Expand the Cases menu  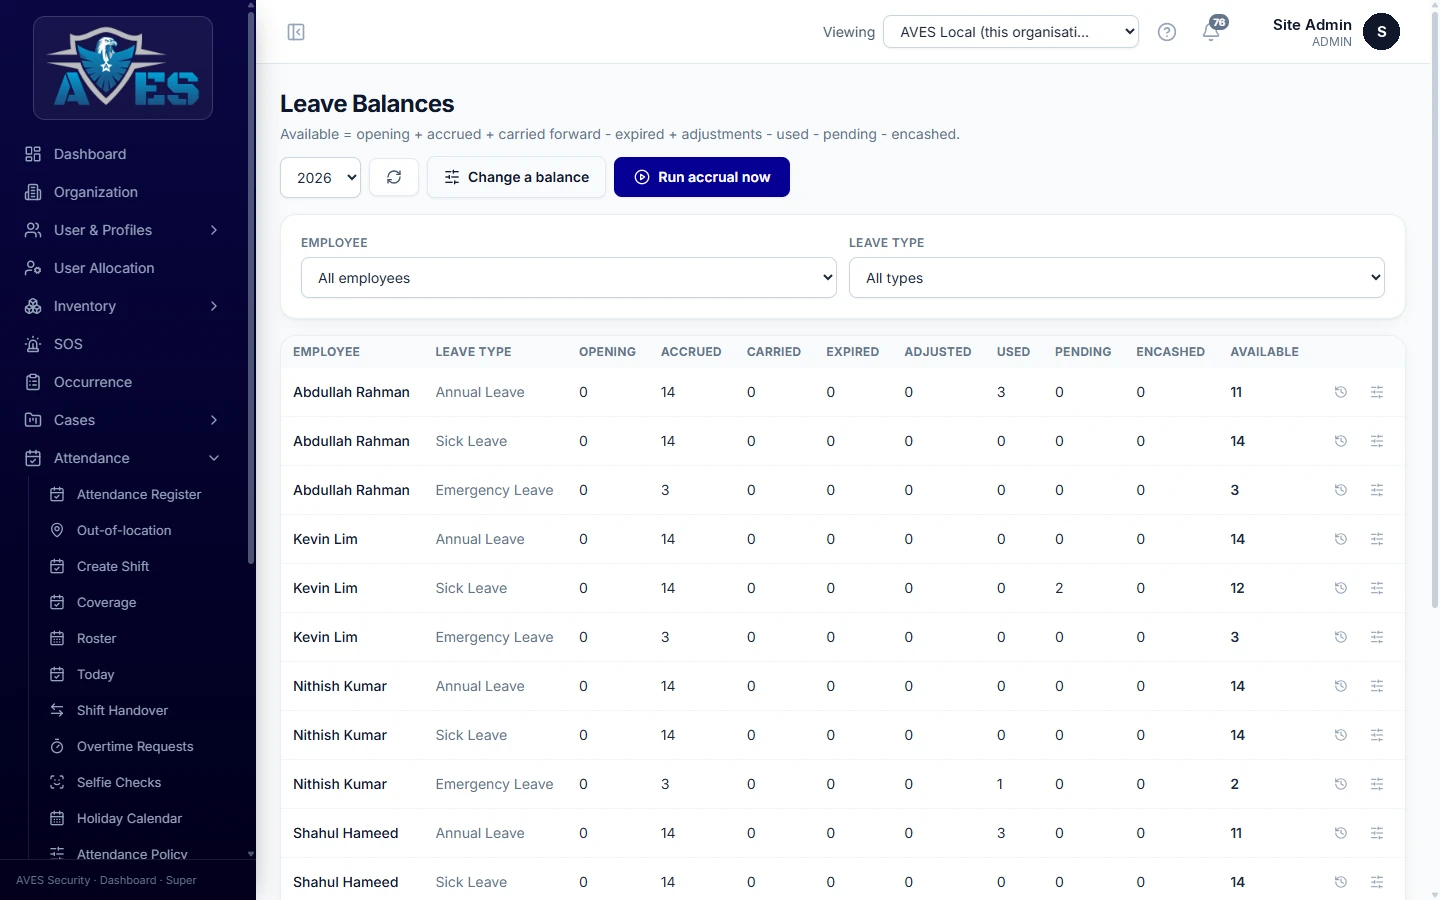tap(122, 420)
